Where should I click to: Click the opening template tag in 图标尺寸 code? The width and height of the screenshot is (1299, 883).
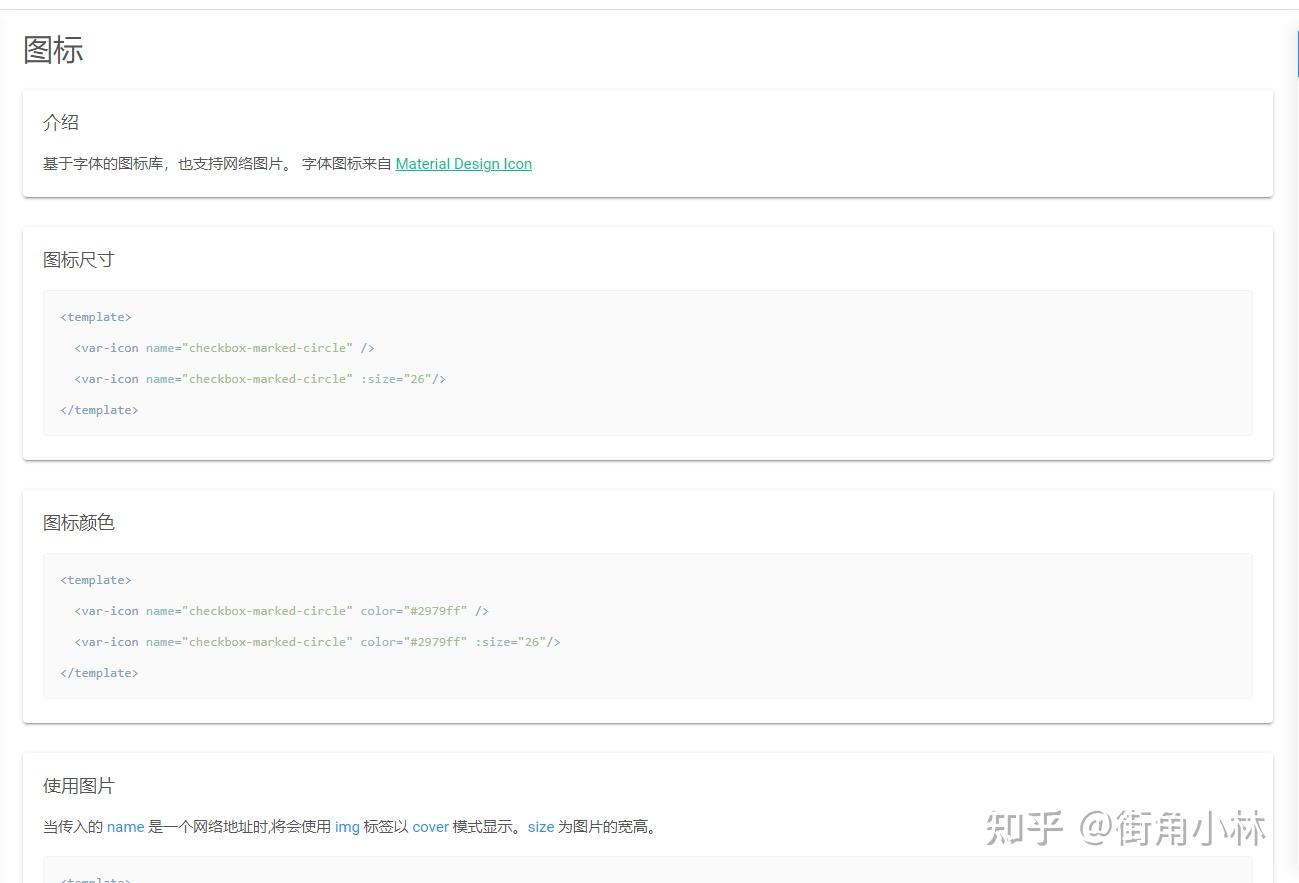[95, 316]
